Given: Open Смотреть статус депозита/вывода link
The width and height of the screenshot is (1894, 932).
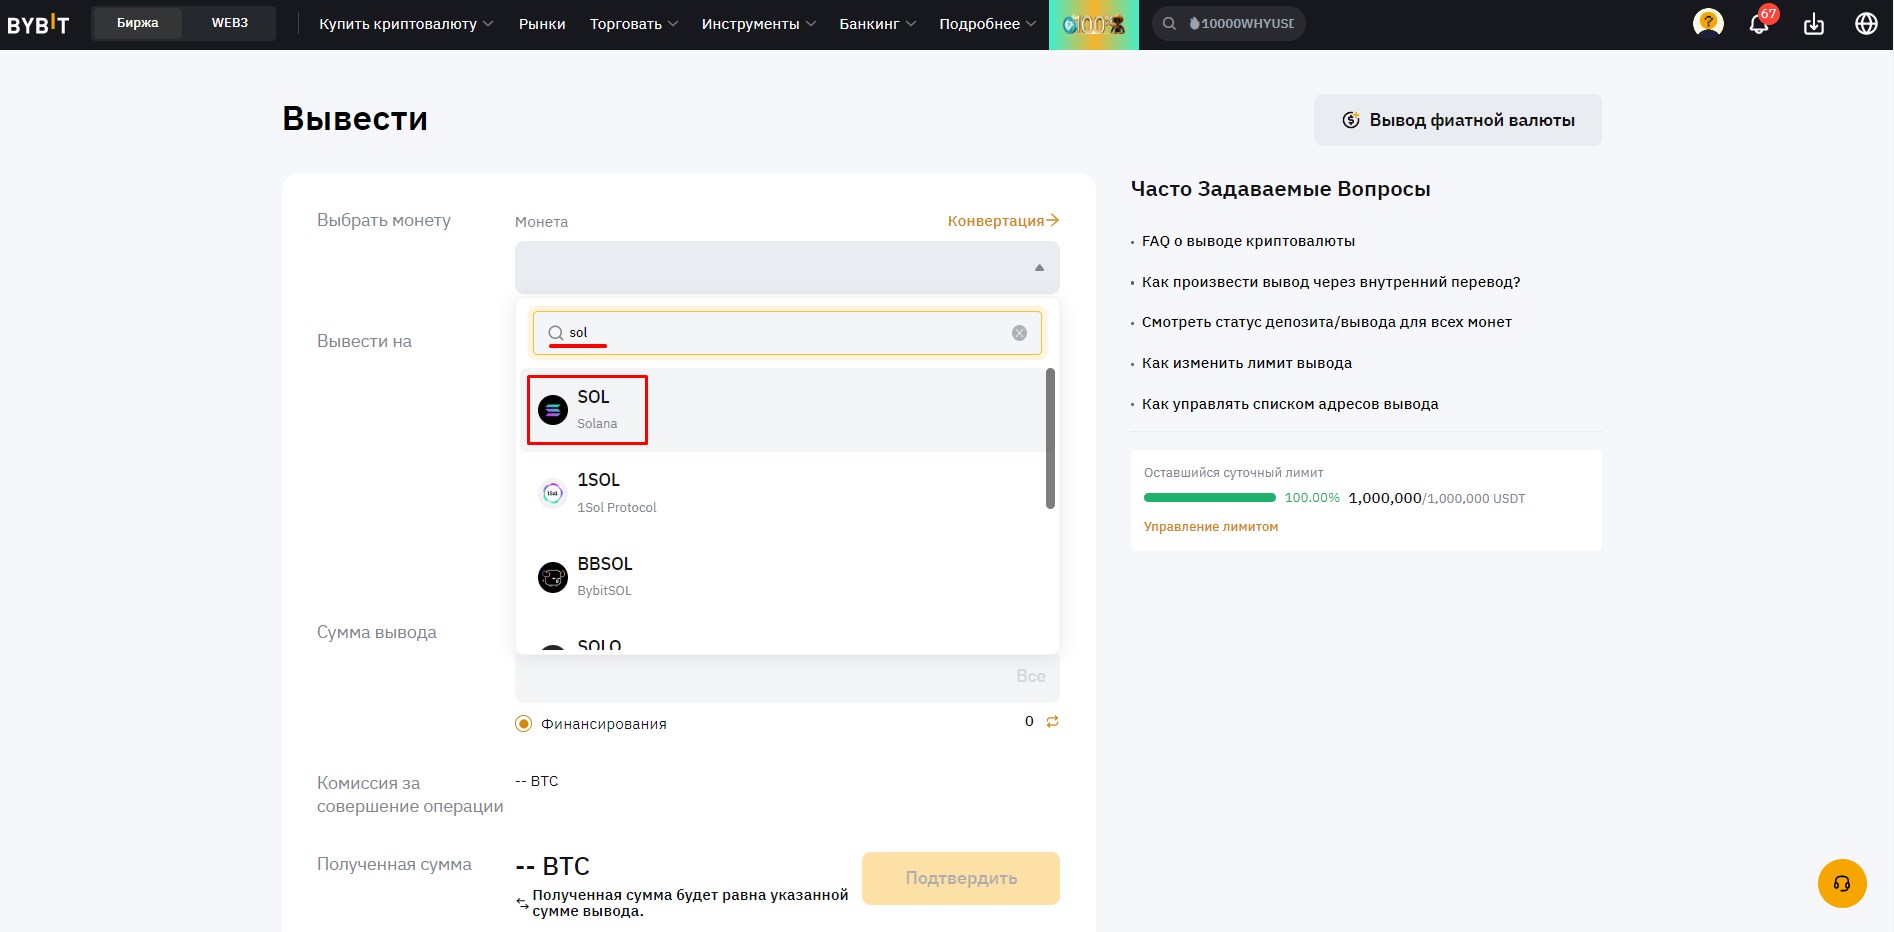Looking at the screenshot, I should [1327, 322].
